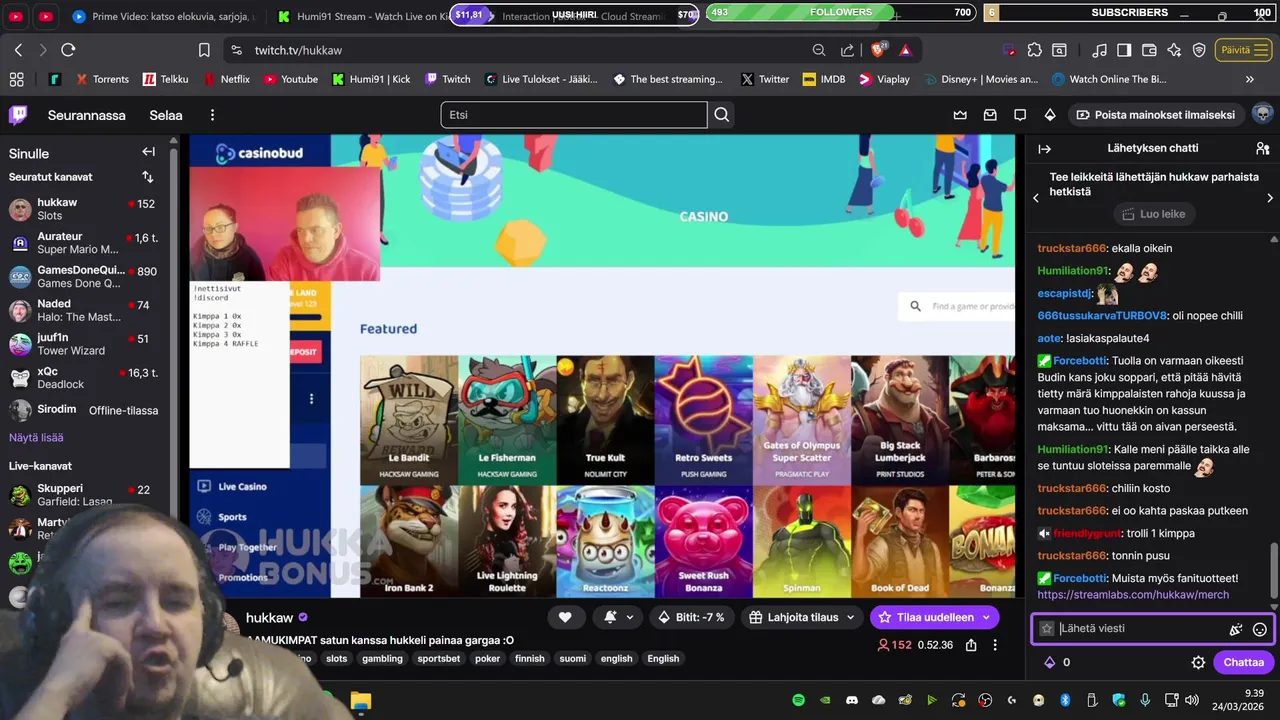Click the volume speaker tray icon
The width and height of the screenshot is (1280, 720).
point(1191,700)
